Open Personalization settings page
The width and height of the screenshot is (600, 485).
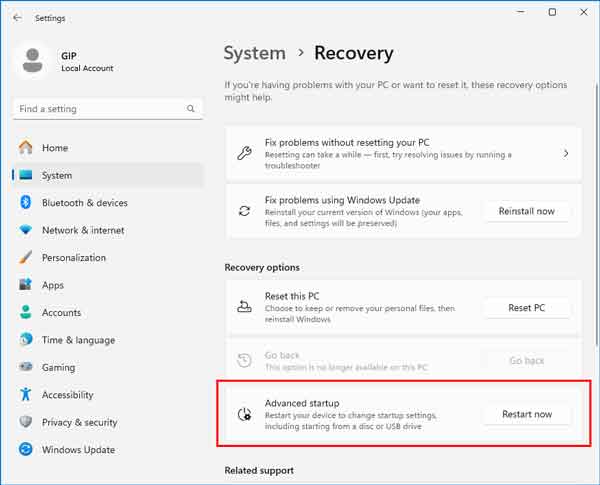point(108,258)
